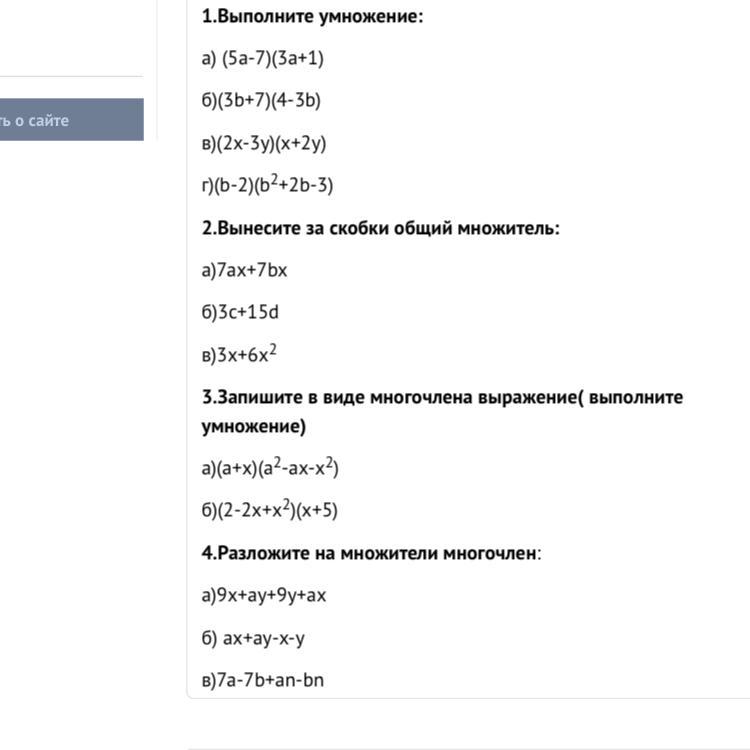Select expression 7a-7b+an-bn
Screen dimensions: 750x750
click(270, 680)
